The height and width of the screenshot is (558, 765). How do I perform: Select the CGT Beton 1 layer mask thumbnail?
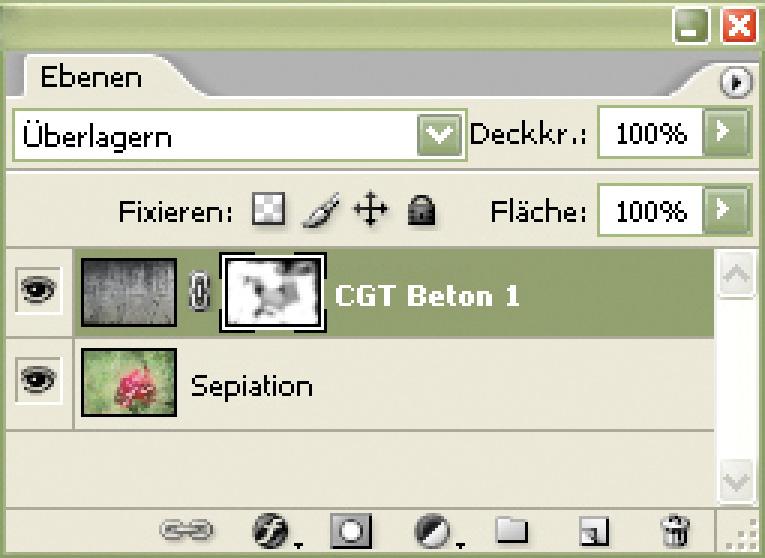[x=273, y=293]
